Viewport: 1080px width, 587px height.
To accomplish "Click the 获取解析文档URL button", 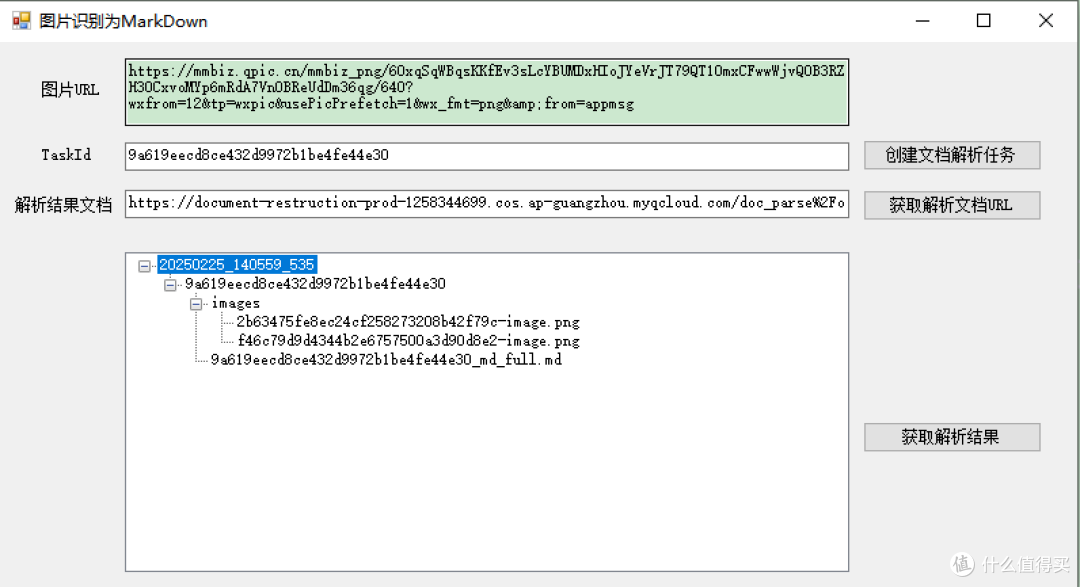I will tap(952, 205).
